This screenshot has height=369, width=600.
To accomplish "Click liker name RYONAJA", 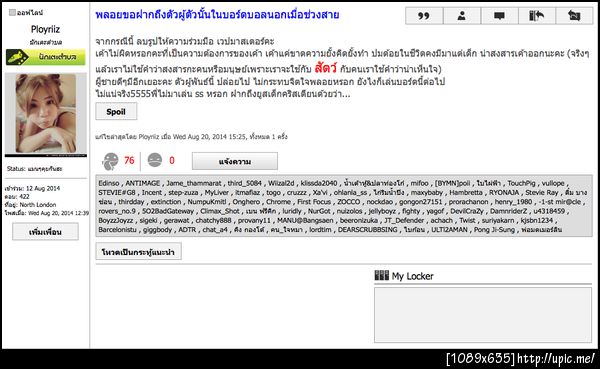I will (504, 192).
